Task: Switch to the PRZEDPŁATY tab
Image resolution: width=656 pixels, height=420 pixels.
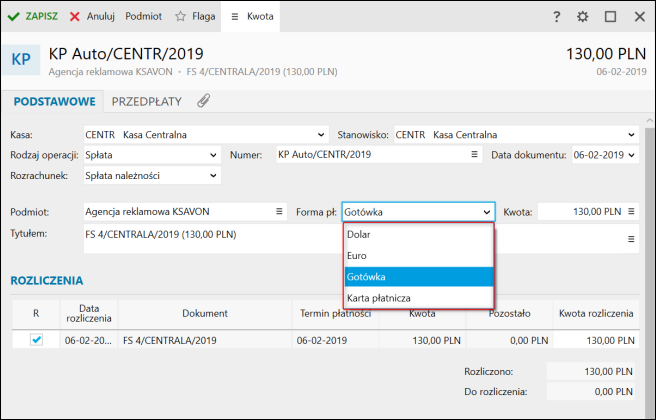Action: (x=146, y=101)
